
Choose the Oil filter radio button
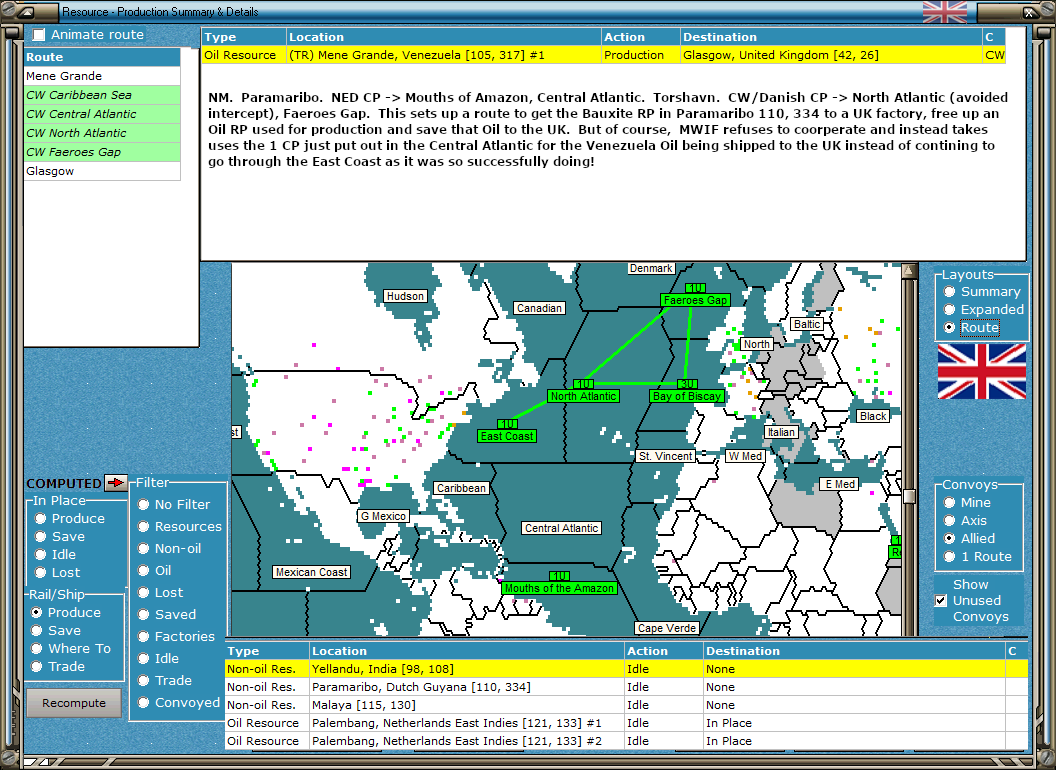[143, 571]
